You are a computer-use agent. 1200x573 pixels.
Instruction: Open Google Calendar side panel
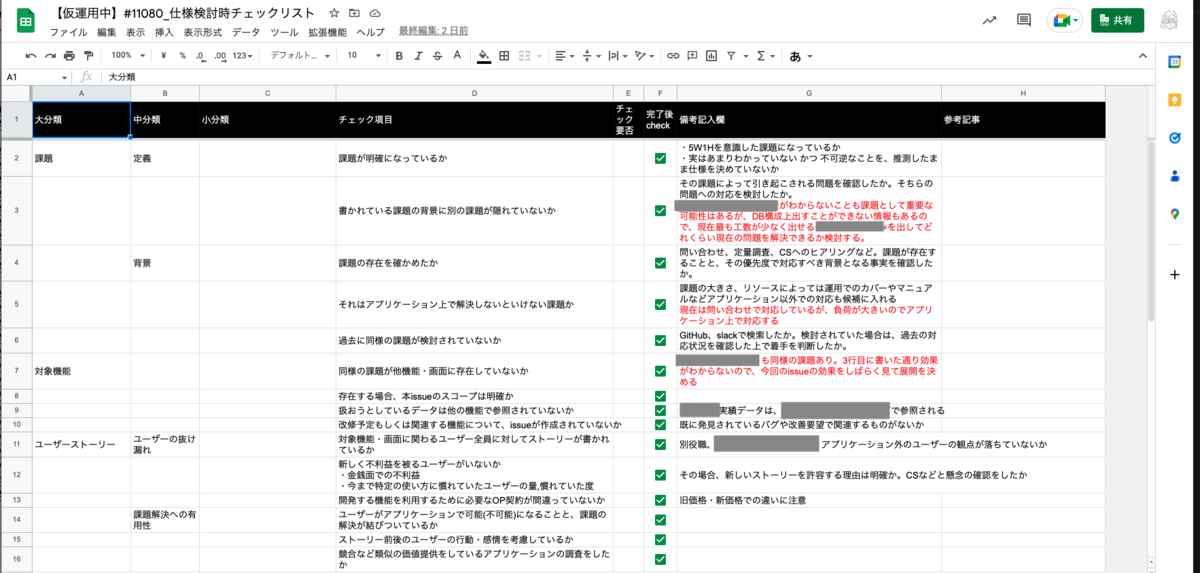[x=1175, y=62]
